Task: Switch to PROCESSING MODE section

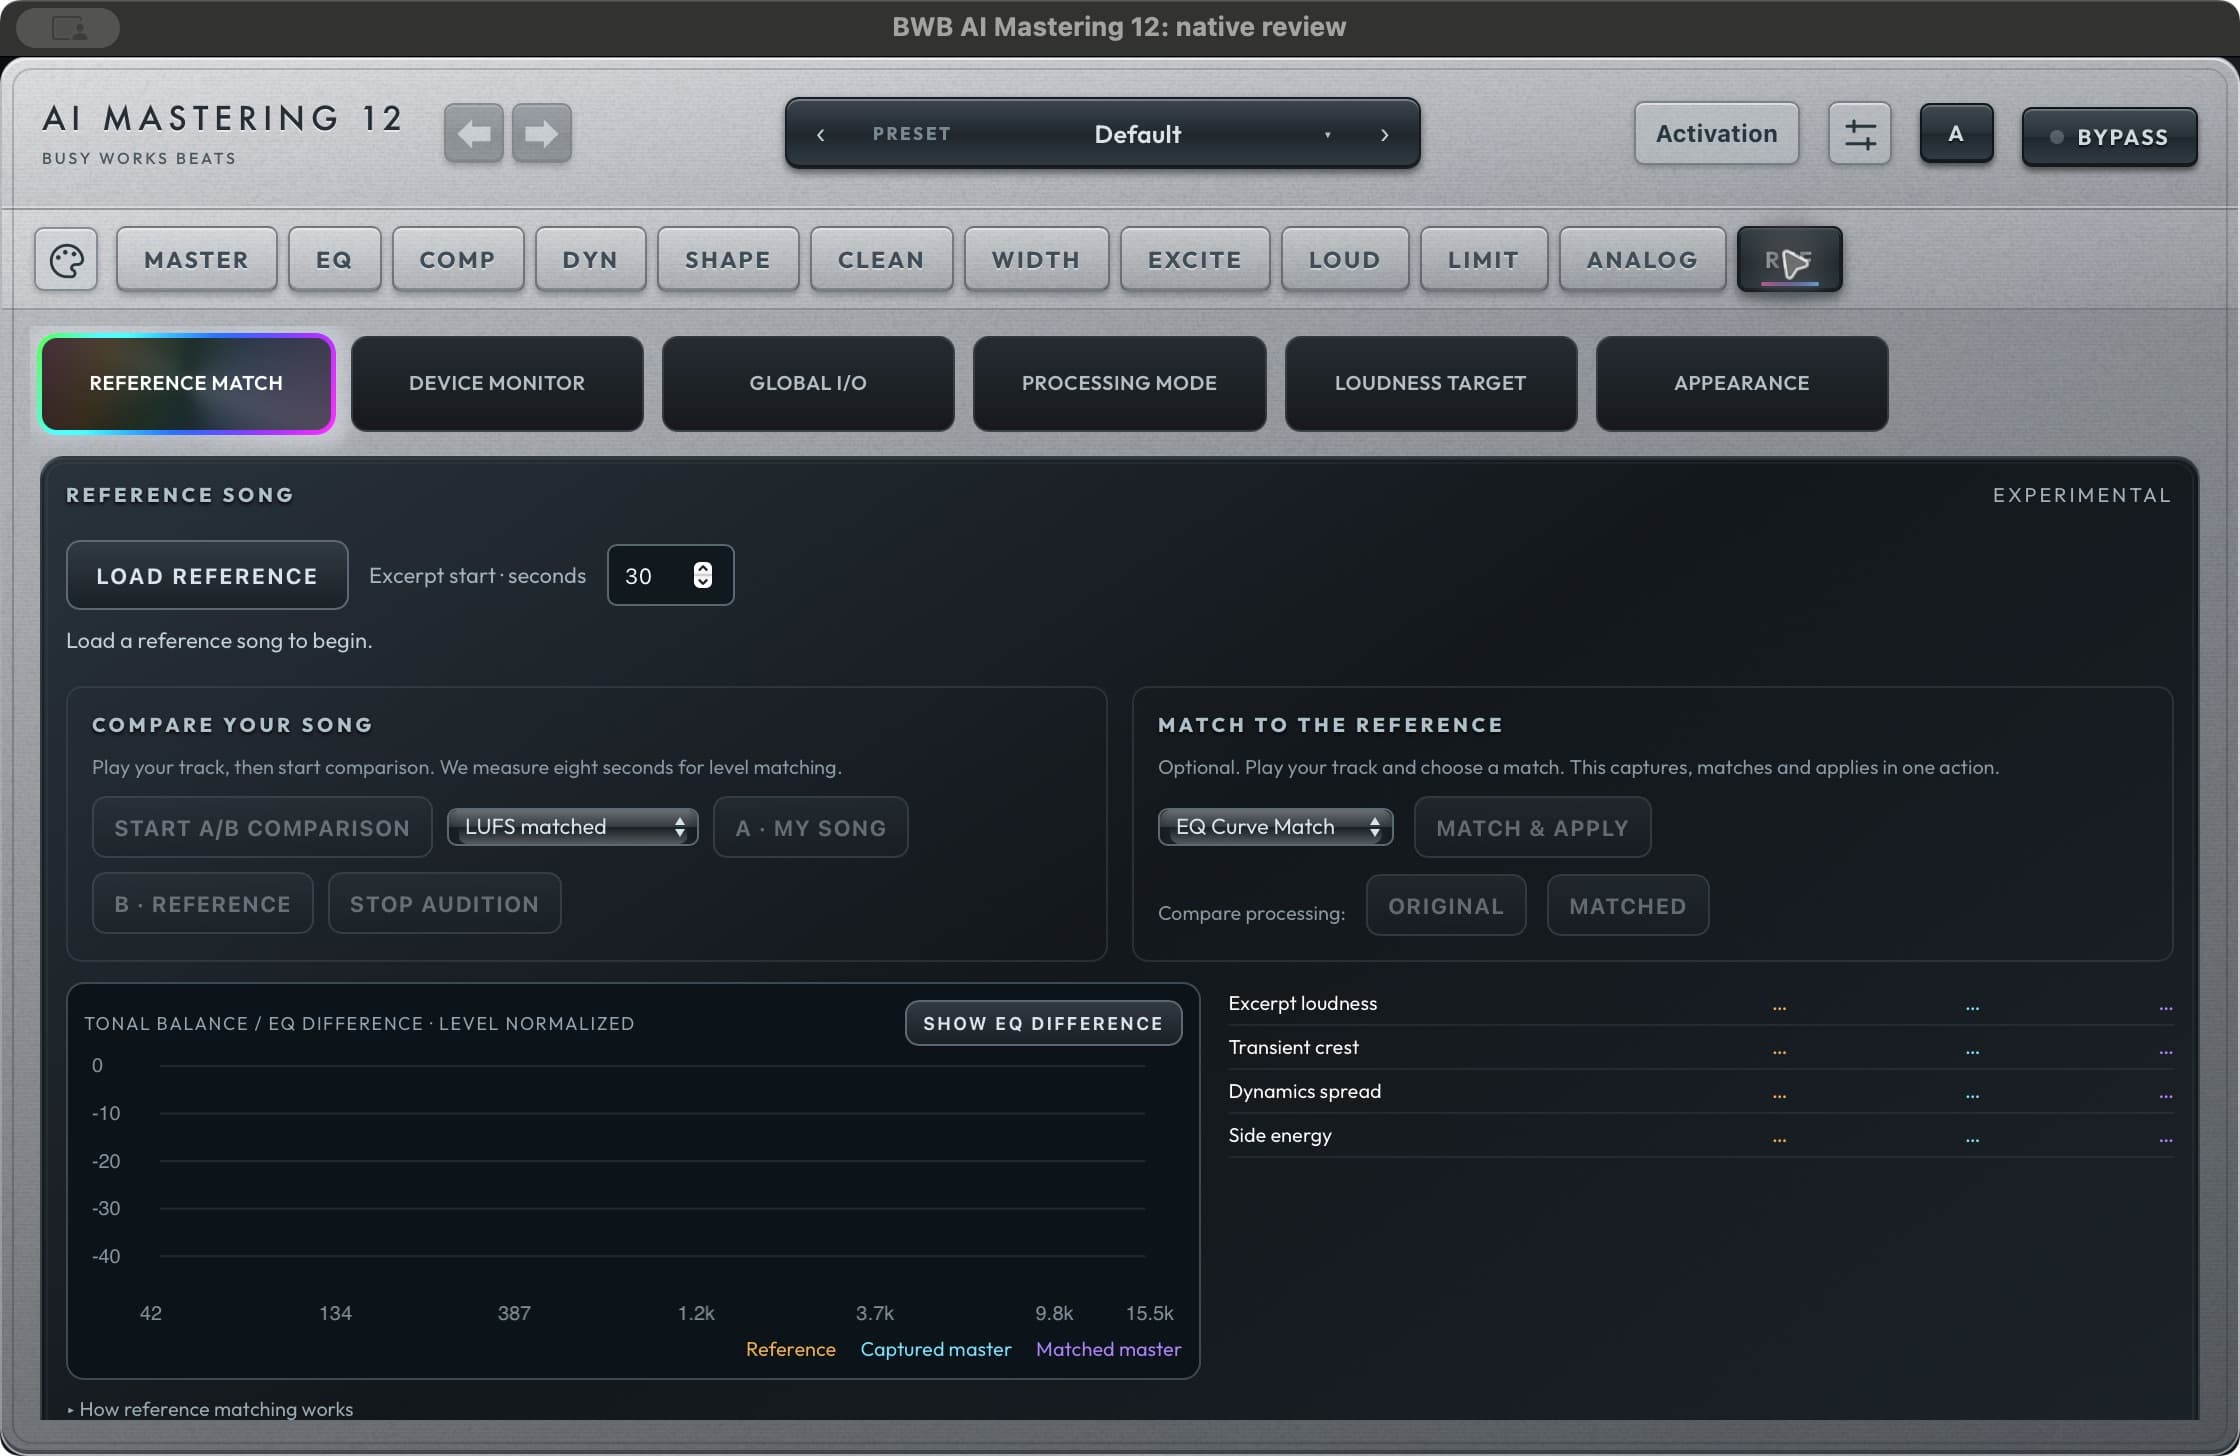Action: point(1119,383)
